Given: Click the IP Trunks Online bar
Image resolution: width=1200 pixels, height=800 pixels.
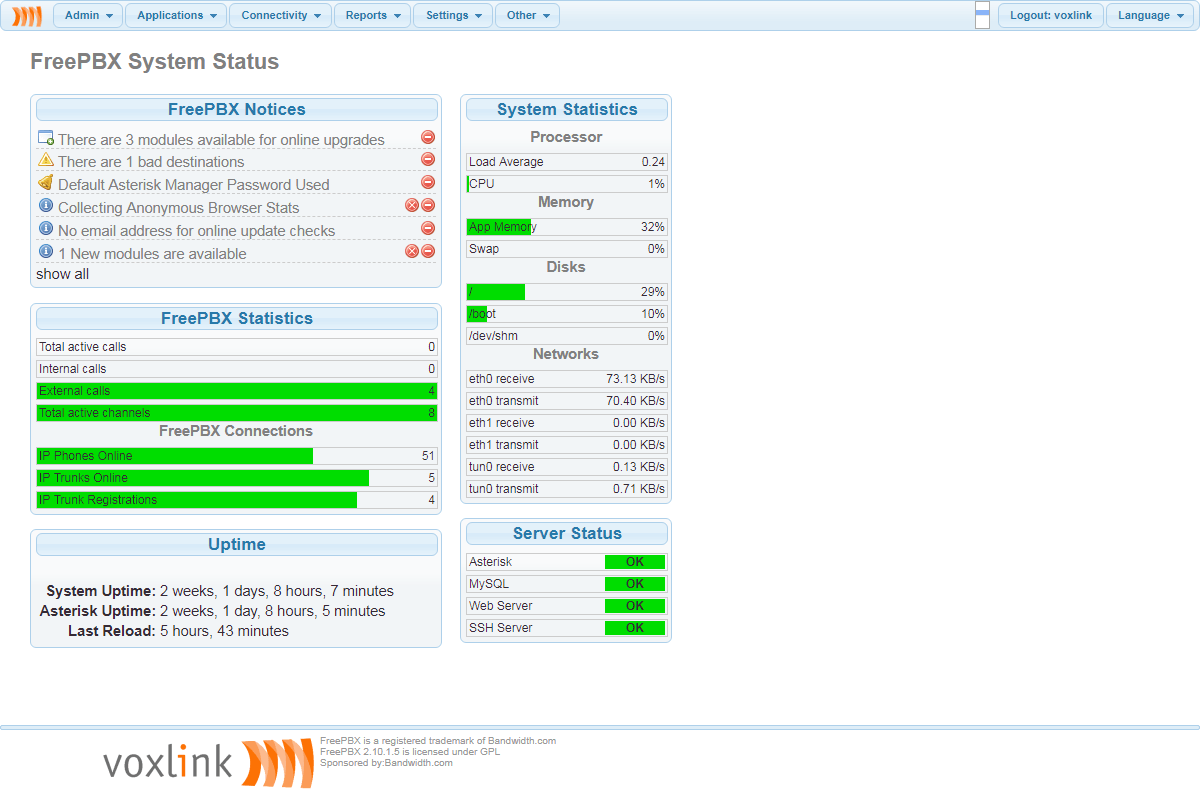Looking at the screenshot, I should (237, 478).
